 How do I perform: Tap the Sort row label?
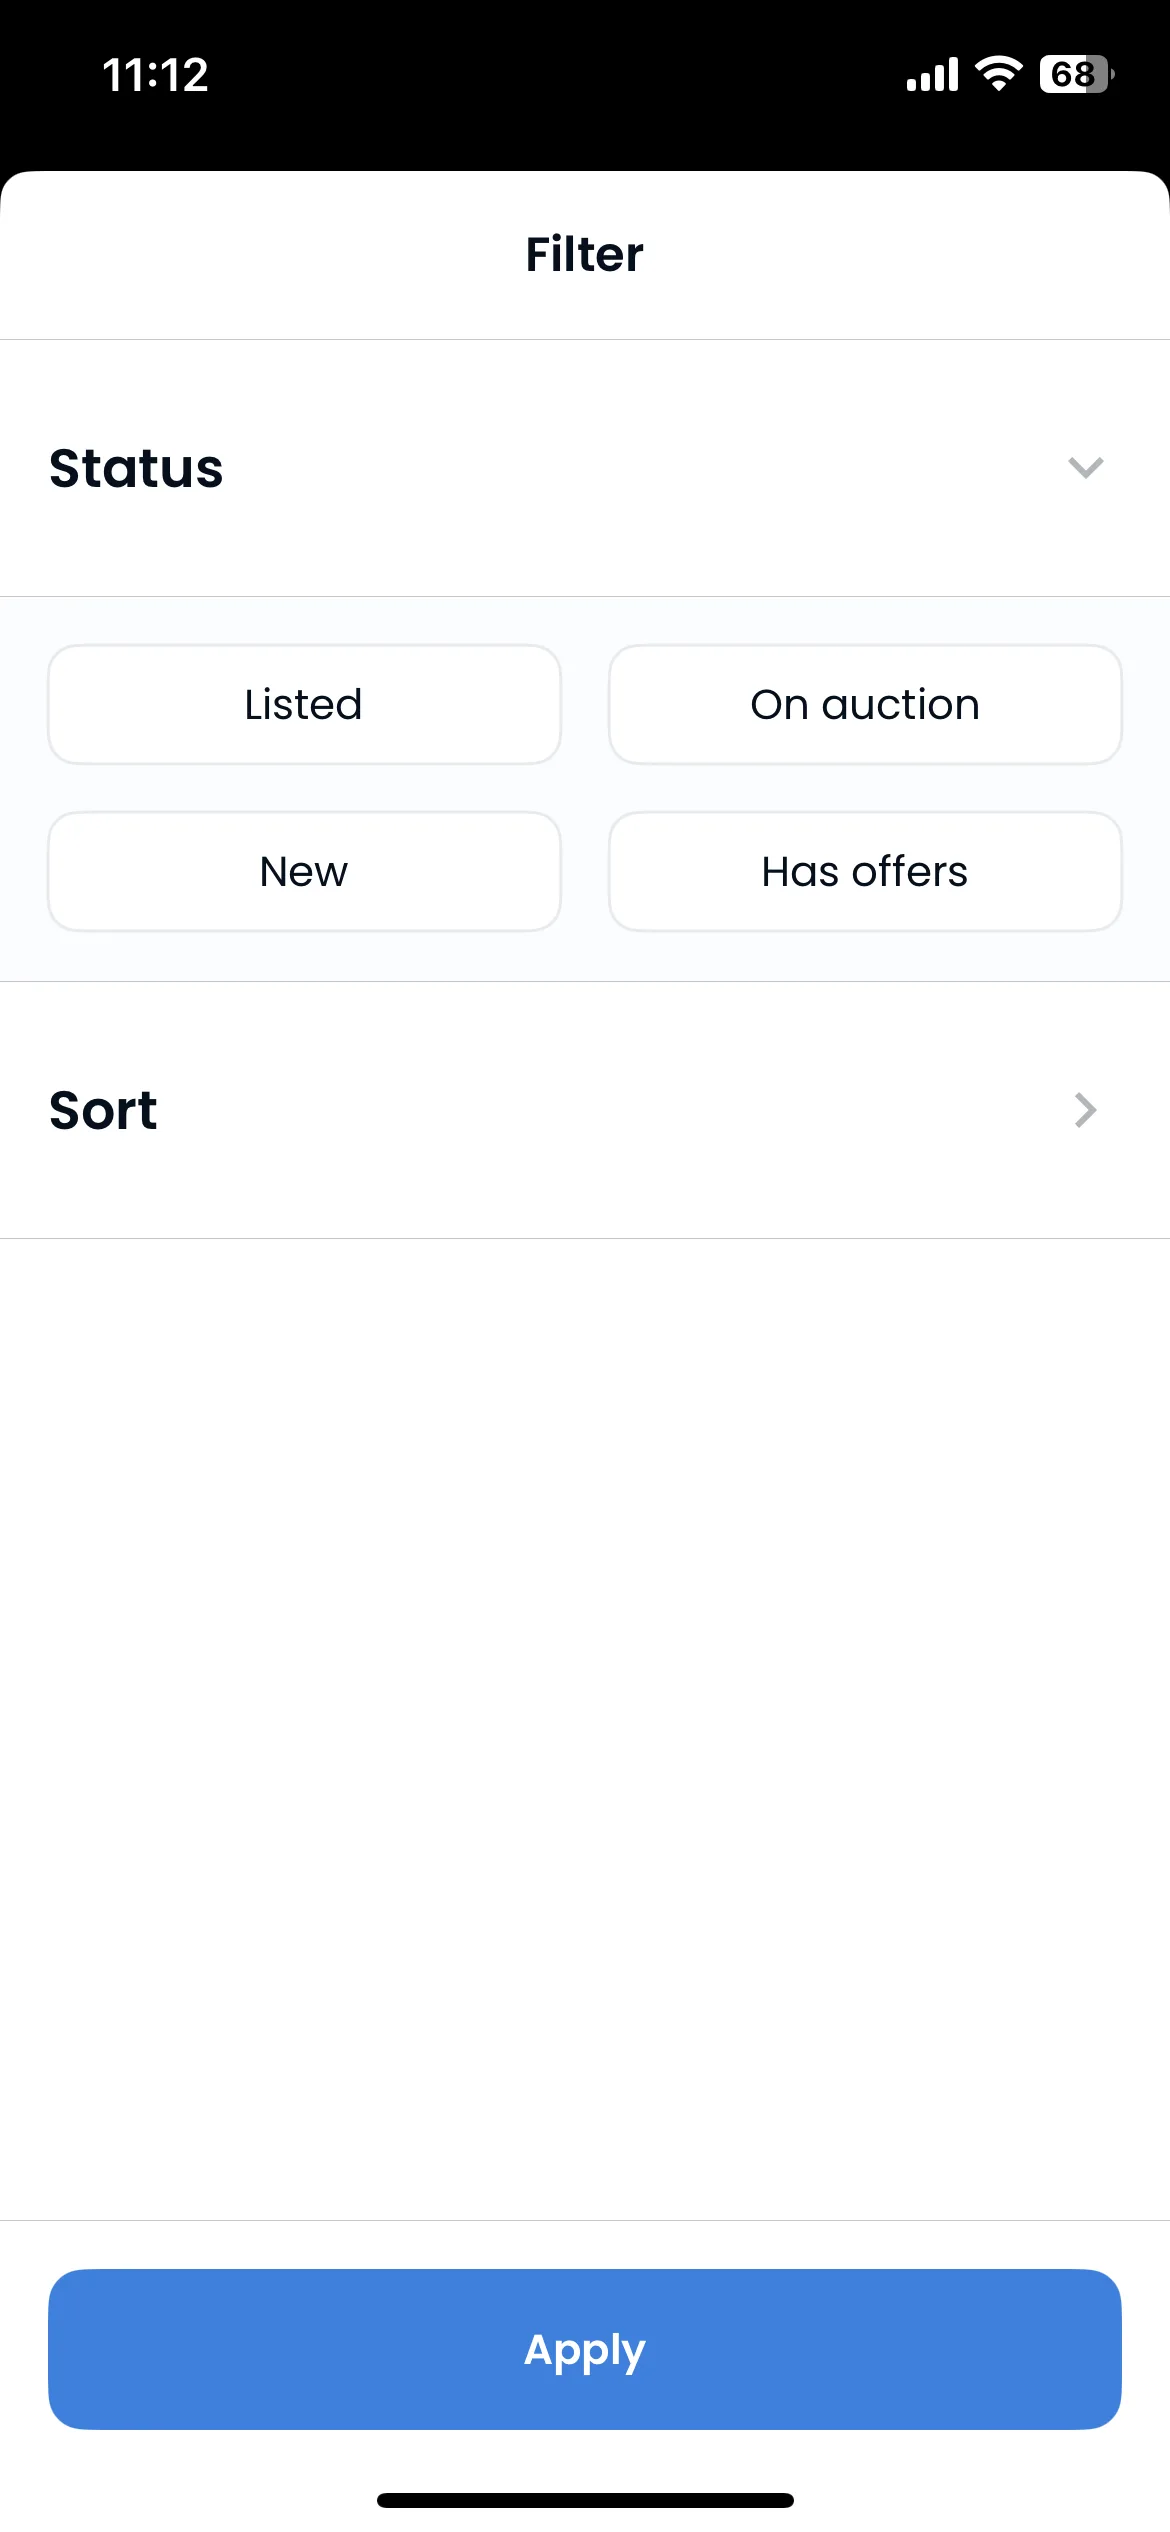coord(103,1110)
